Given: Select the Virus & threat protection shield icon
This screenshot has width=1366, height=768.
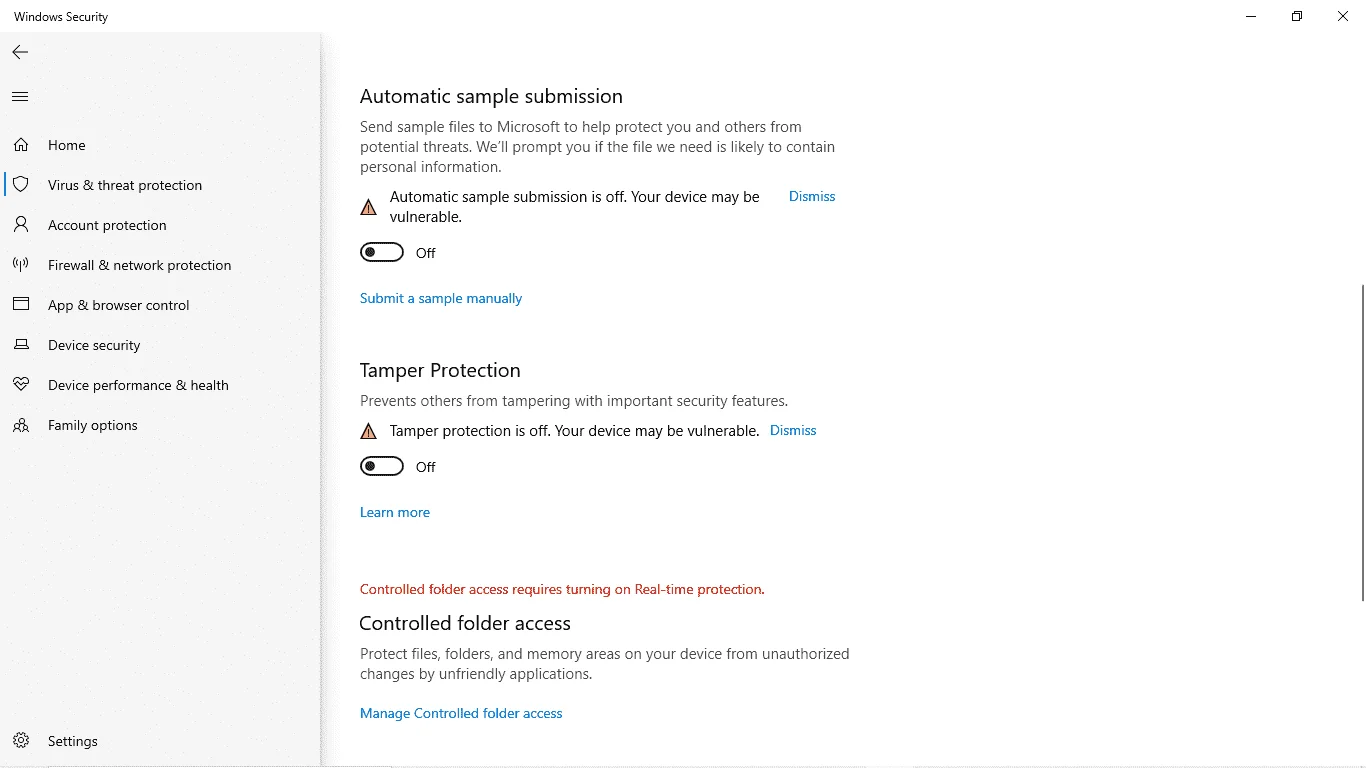Looking at the screenshot, I should [x=21, y=185].
